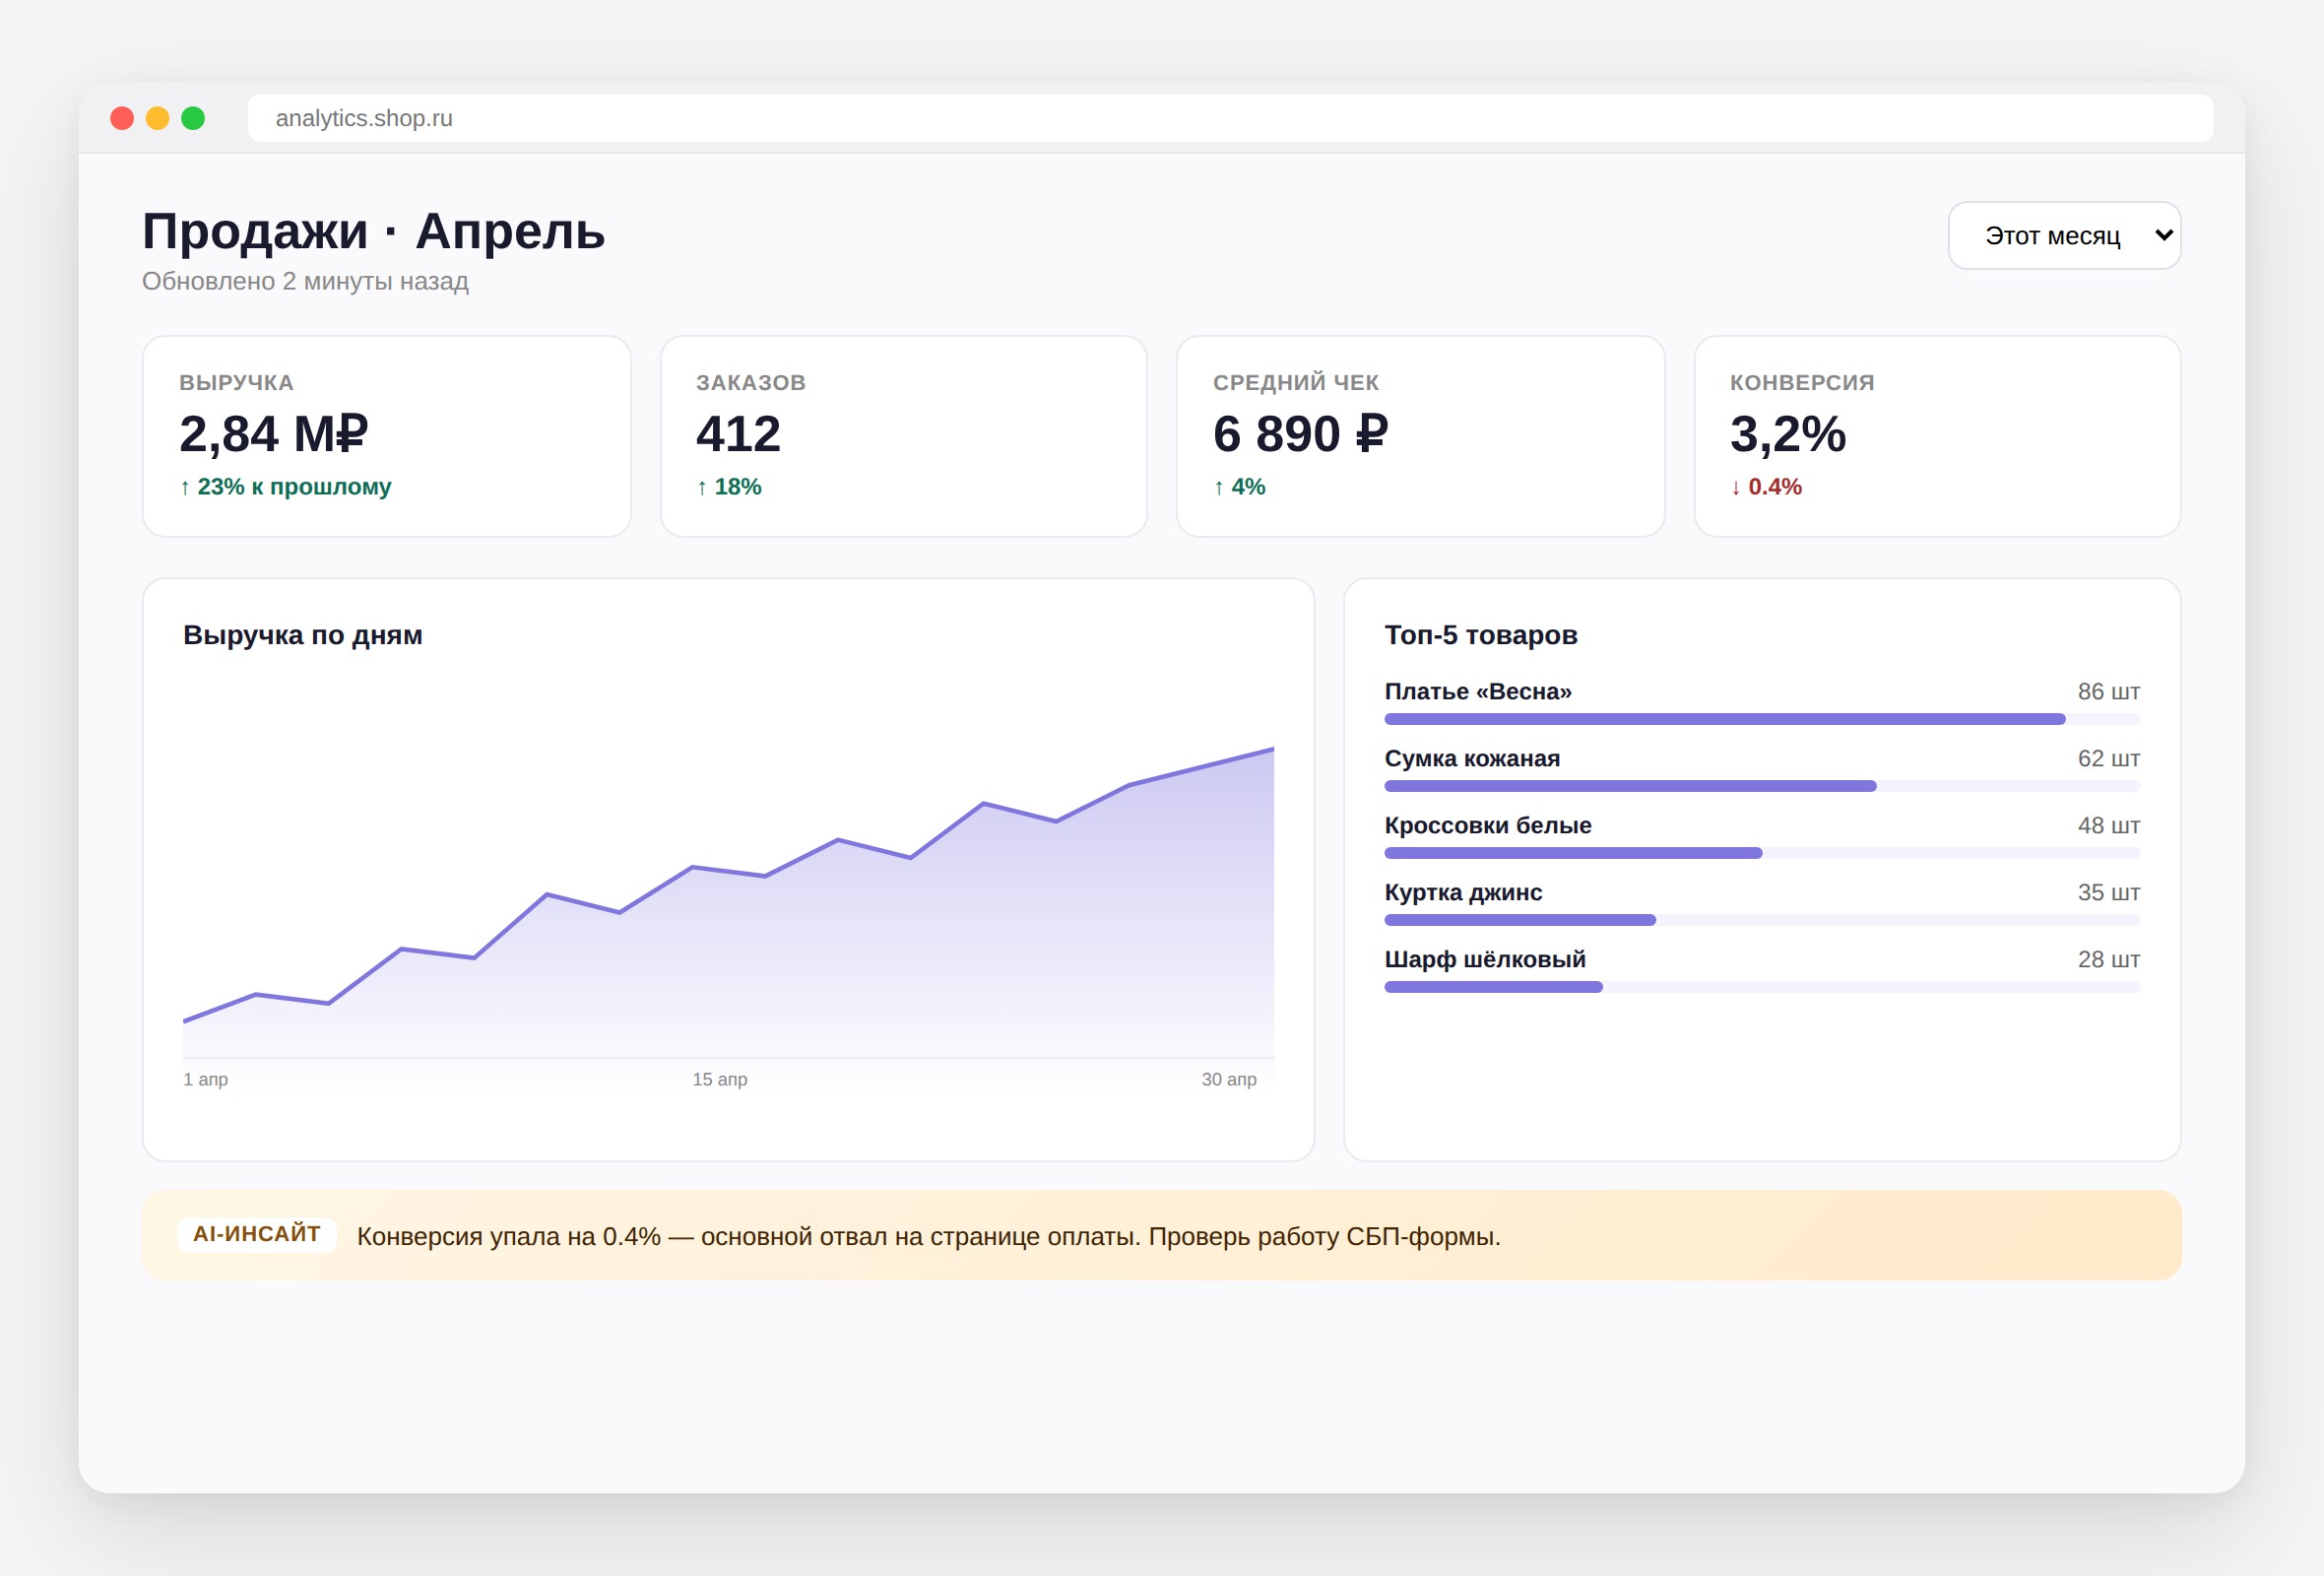This screenshot has height=1576, width=2324.
Task: Click the 15 апр axis label
Action: click(720, 1079)
